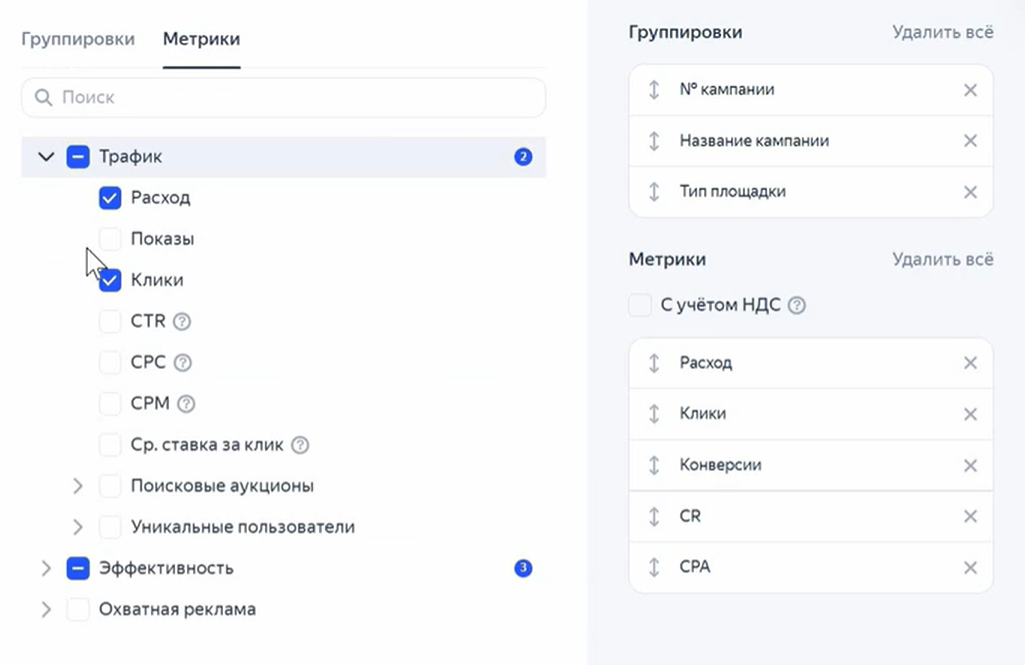Remove the Расход metric with X icon
Image resolution: width=1025 pixels, height=665 pixels.
[969, 363]
